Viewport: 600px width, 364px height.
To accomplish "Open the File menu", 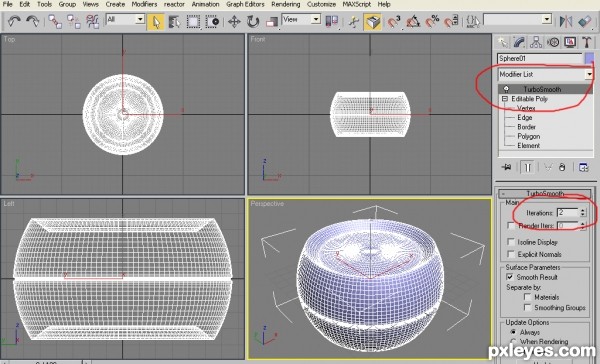I will click(8, 4).
